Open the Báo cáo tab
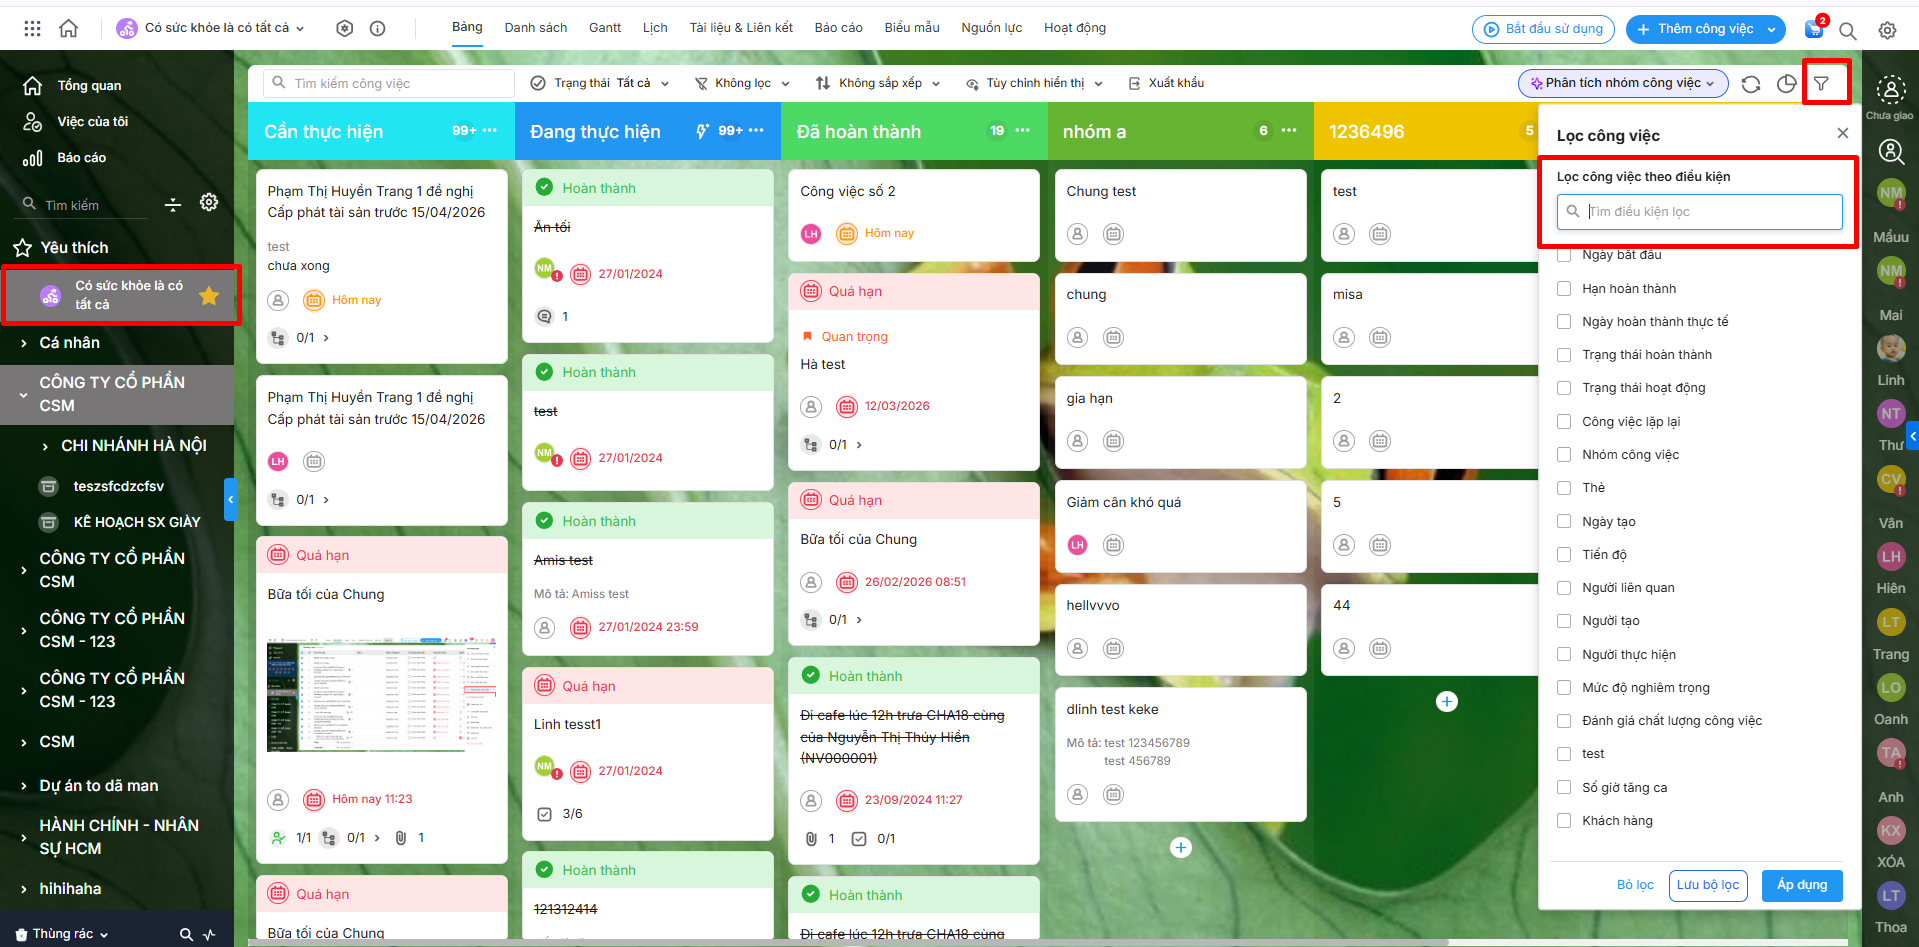Image resolution: width=1919 pixels, height=947 pixels. 839,28
